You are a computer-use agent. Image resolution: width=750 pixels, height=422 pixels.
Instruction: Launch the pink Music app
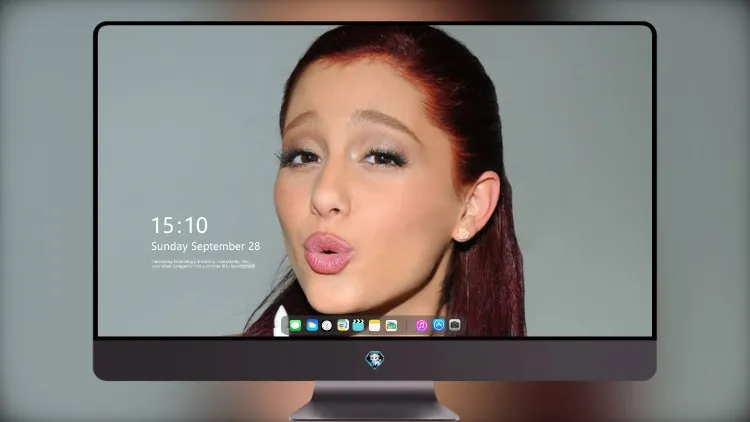click(421, 325)
